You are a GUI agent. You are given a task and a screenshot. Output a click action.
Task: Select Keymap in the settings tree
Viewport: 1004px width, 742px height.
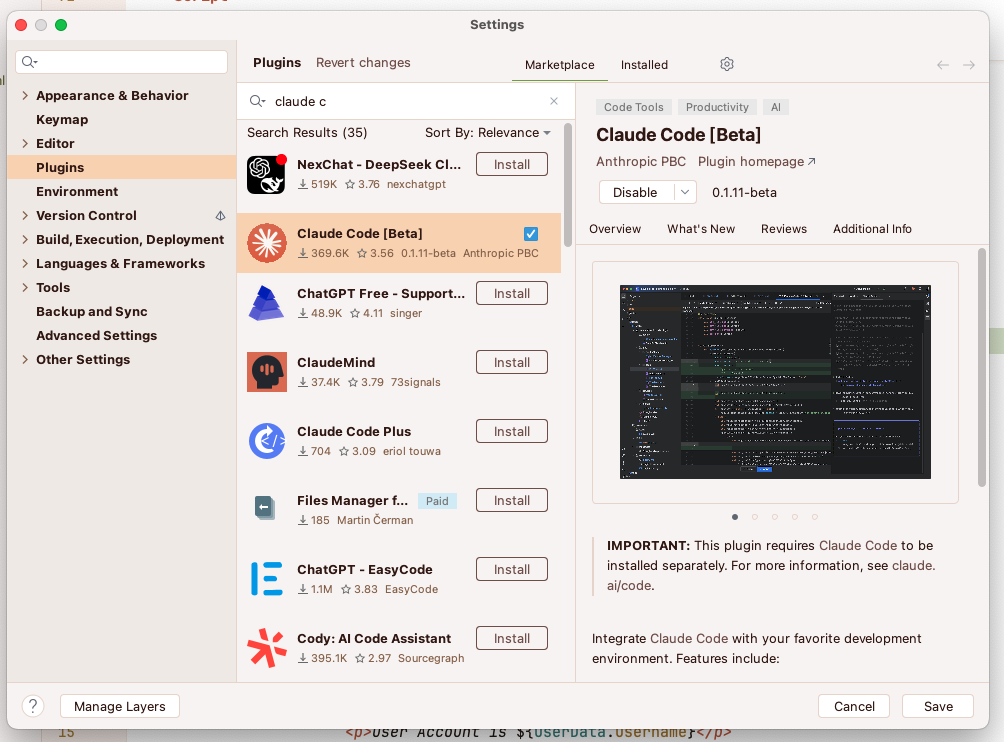pyautogui.click(x=62, y=120)
